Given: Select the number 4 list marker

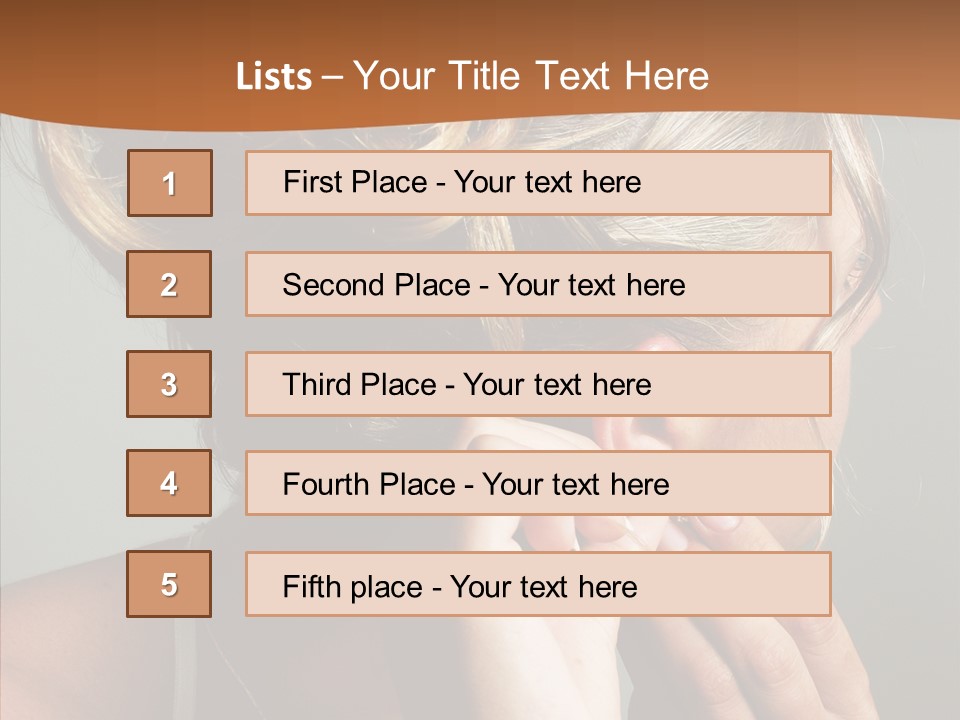Looking at the screenshot, I should click(x=169, y=483).
